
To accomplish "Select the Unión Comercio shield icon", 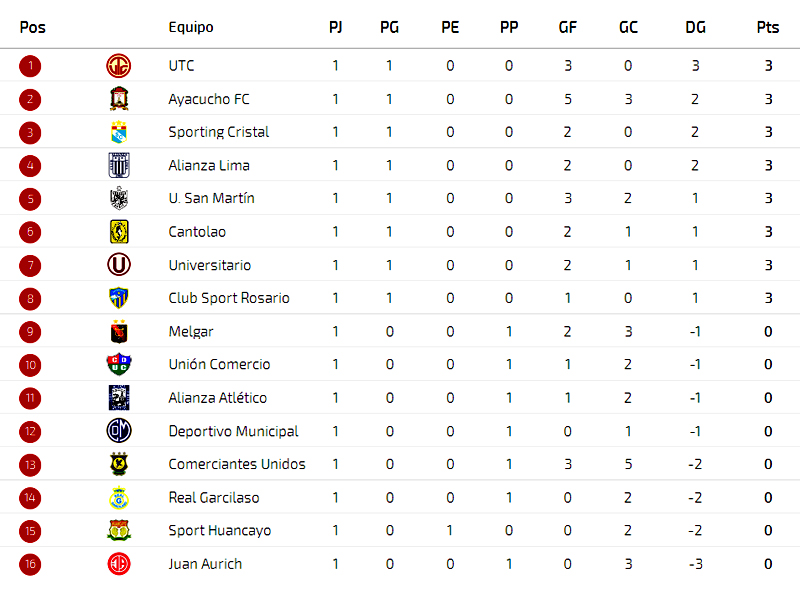I will pos(119,364).
